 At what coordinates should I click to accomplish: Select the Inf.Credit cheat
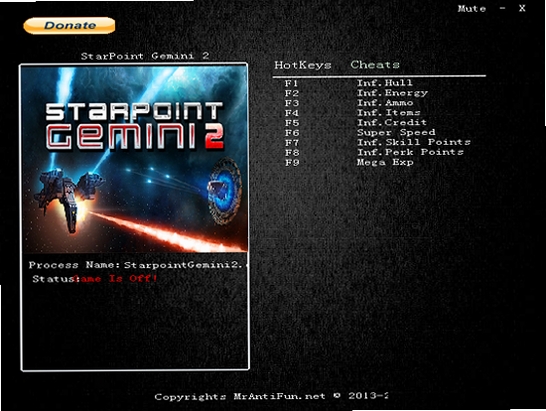tap(392, 123)
